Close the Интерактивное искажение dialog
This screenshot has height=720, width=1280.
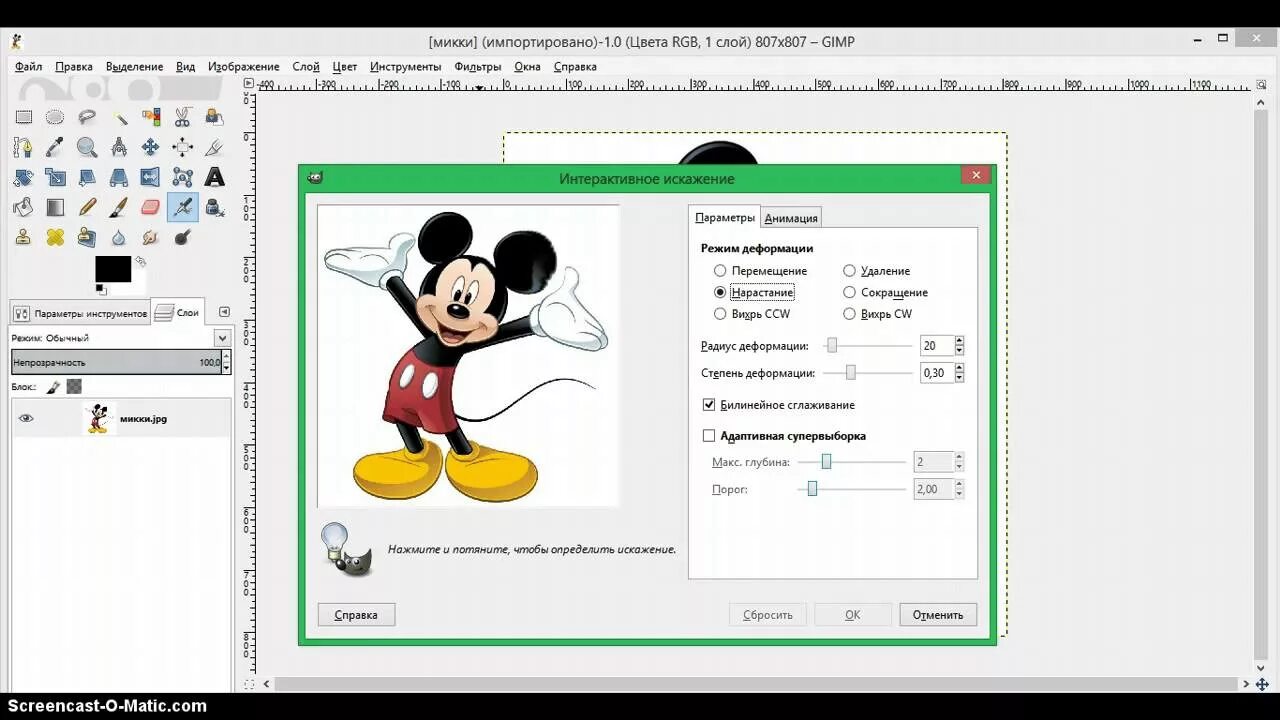coord(976,176)
